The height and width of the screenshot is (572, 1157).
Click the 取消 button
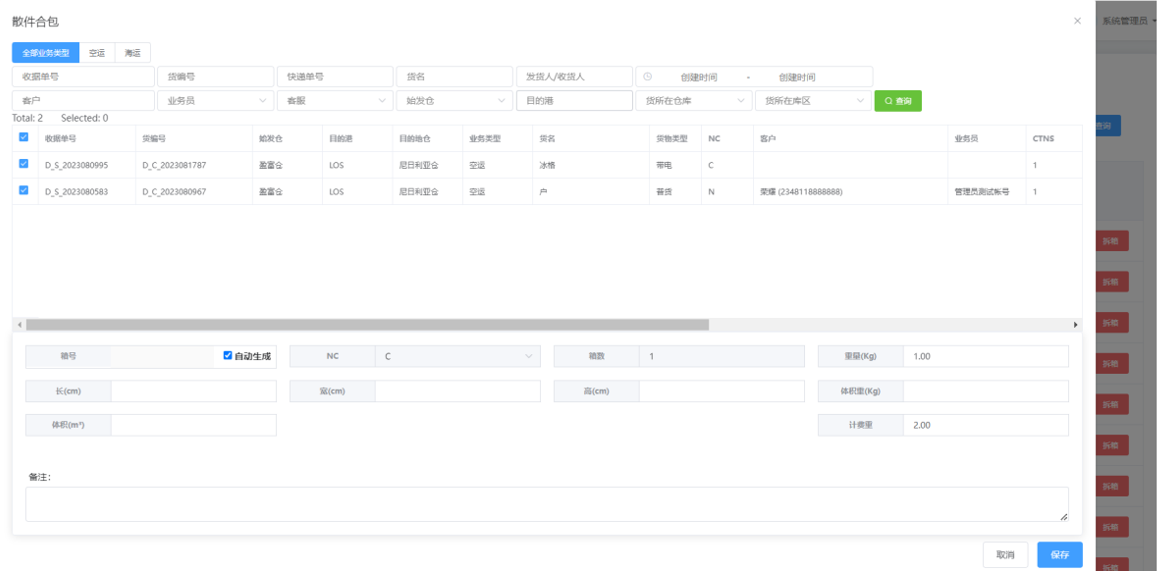[x=1005, y=555]
